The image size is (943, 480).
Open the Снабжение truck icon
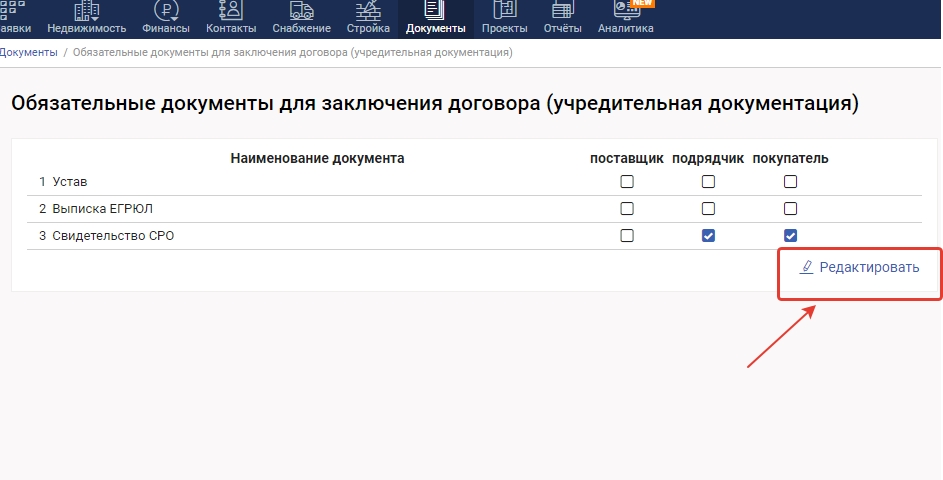pyautogui.click(x=301, y=10)
